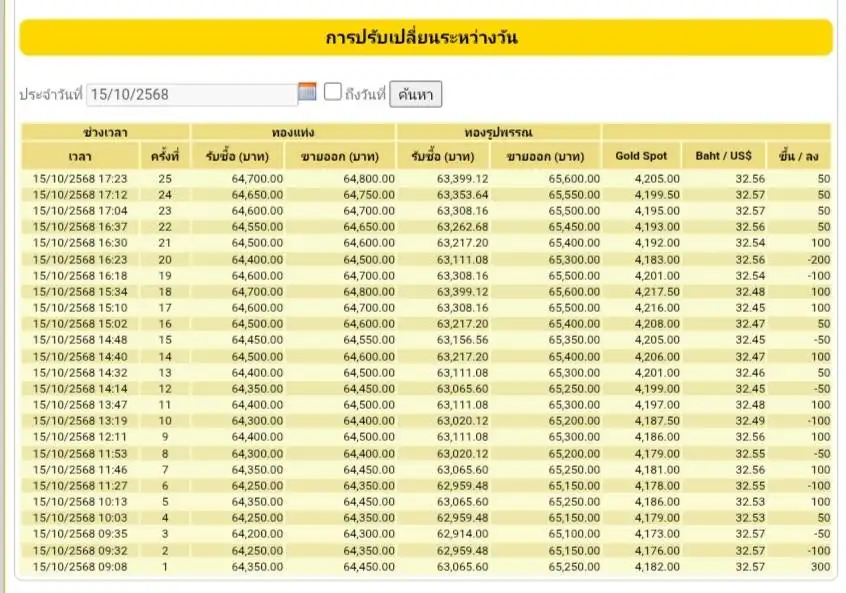The image size is (846, 593).
Task: Click the Gold Spot column header
Action: [x=641, y=156]
